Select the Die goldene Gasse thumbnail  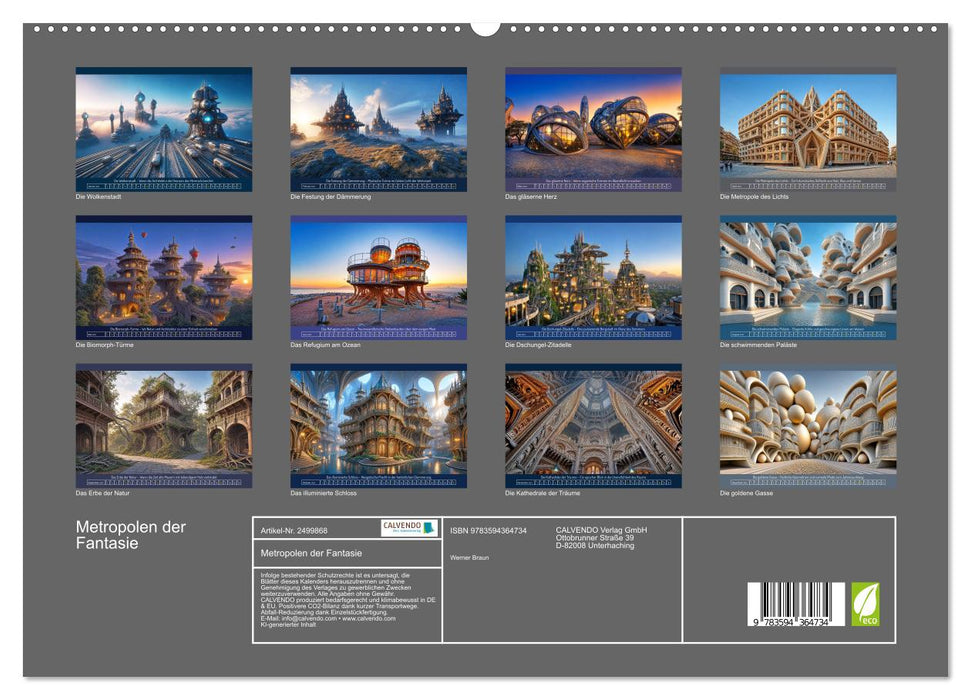point(808,426)
